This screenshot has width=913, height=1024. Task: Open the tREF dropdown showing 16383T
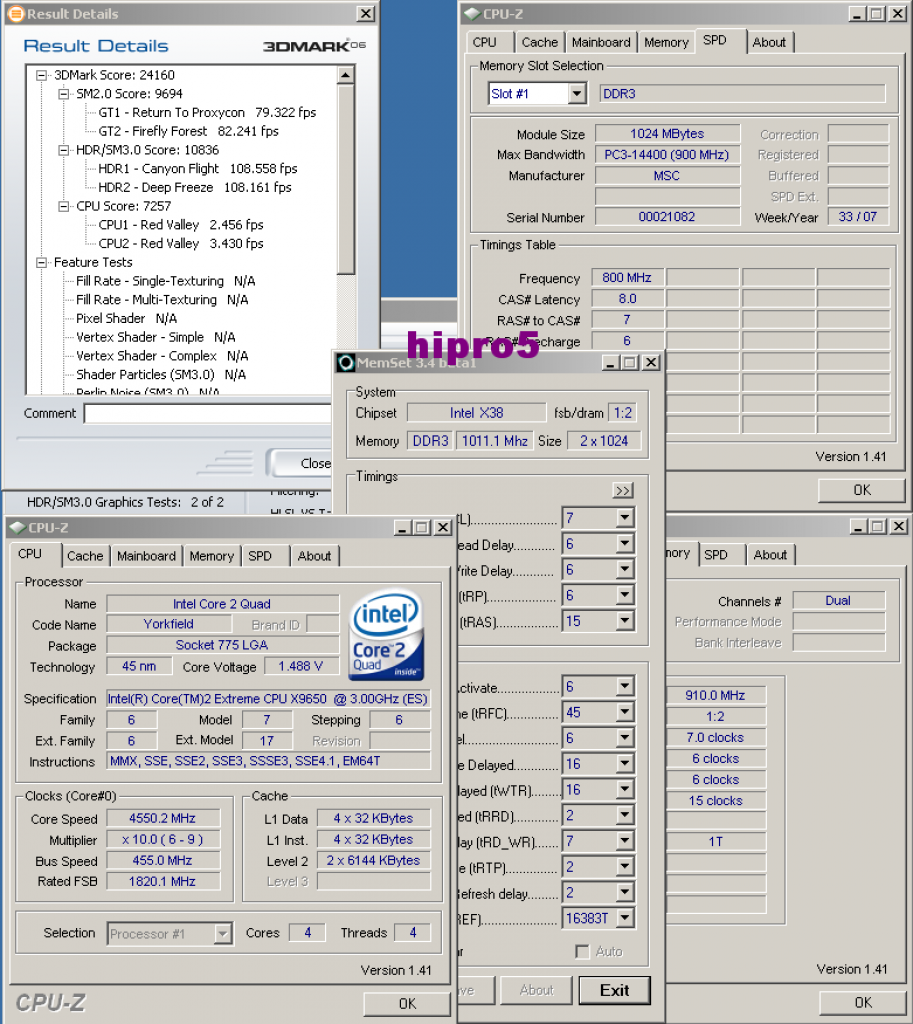click(x=625, y=918)
